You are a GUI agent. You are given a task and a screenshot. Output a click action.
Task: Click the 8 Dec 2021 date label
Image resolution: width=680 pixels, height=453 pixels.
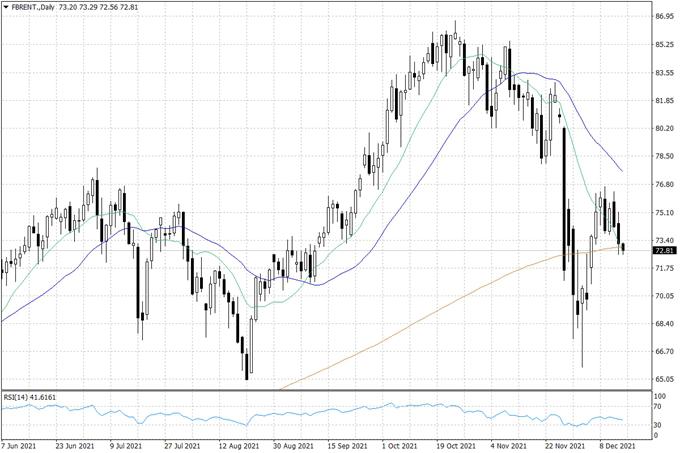coord(617,443)
